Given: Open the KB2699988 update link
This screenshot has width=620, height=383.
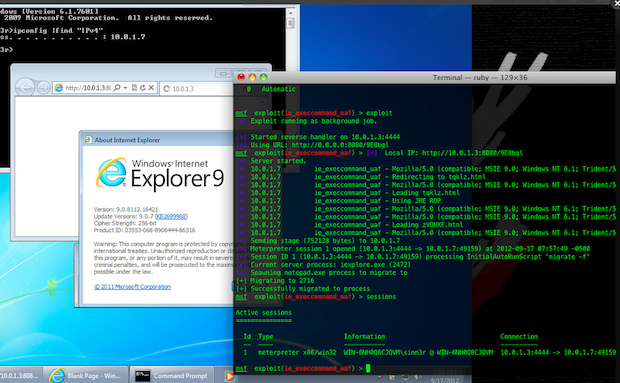Looking at the screenshot, I should point(171,216).
